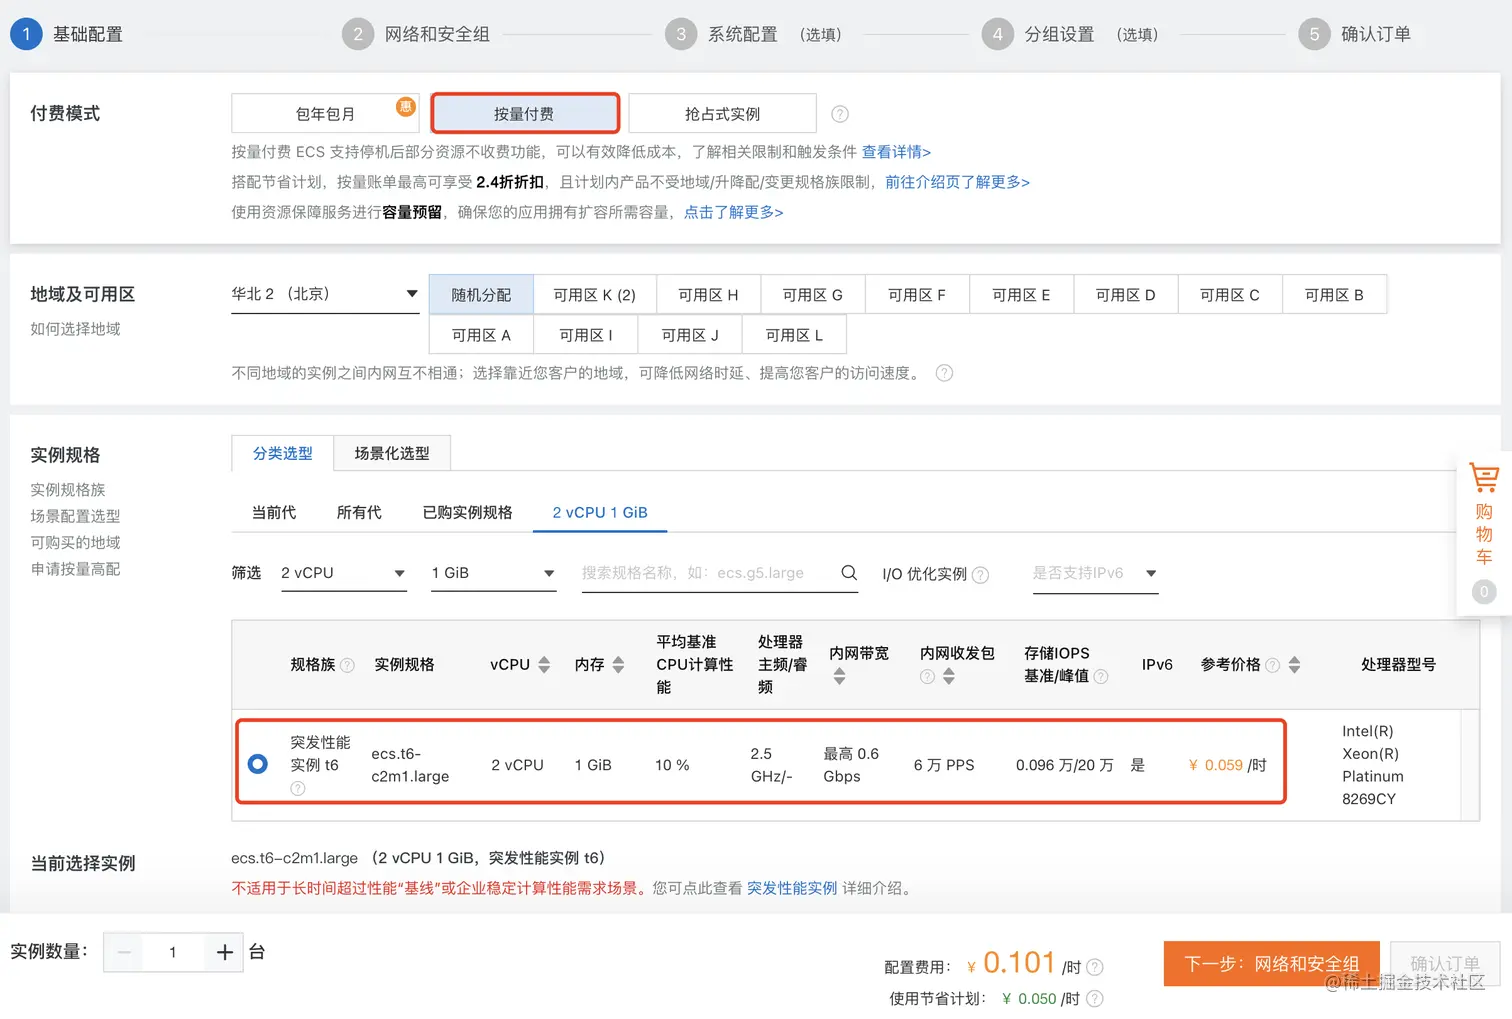Sort by 内网收发包 column arrows
1512x1019 pixels.
click(x=948, y=677)
